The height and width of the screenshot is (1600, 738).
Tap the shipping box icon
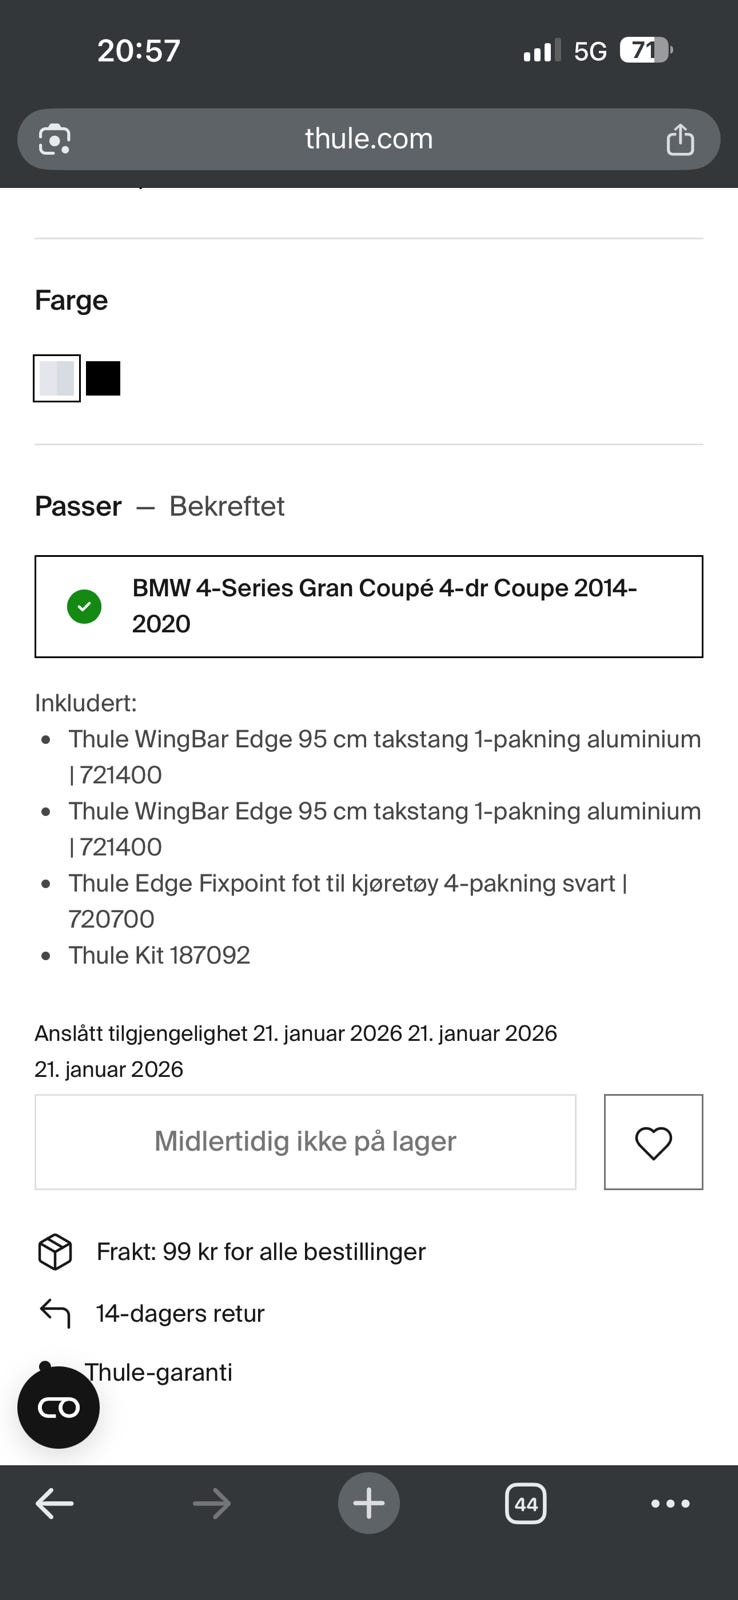tap(55, 1251)
